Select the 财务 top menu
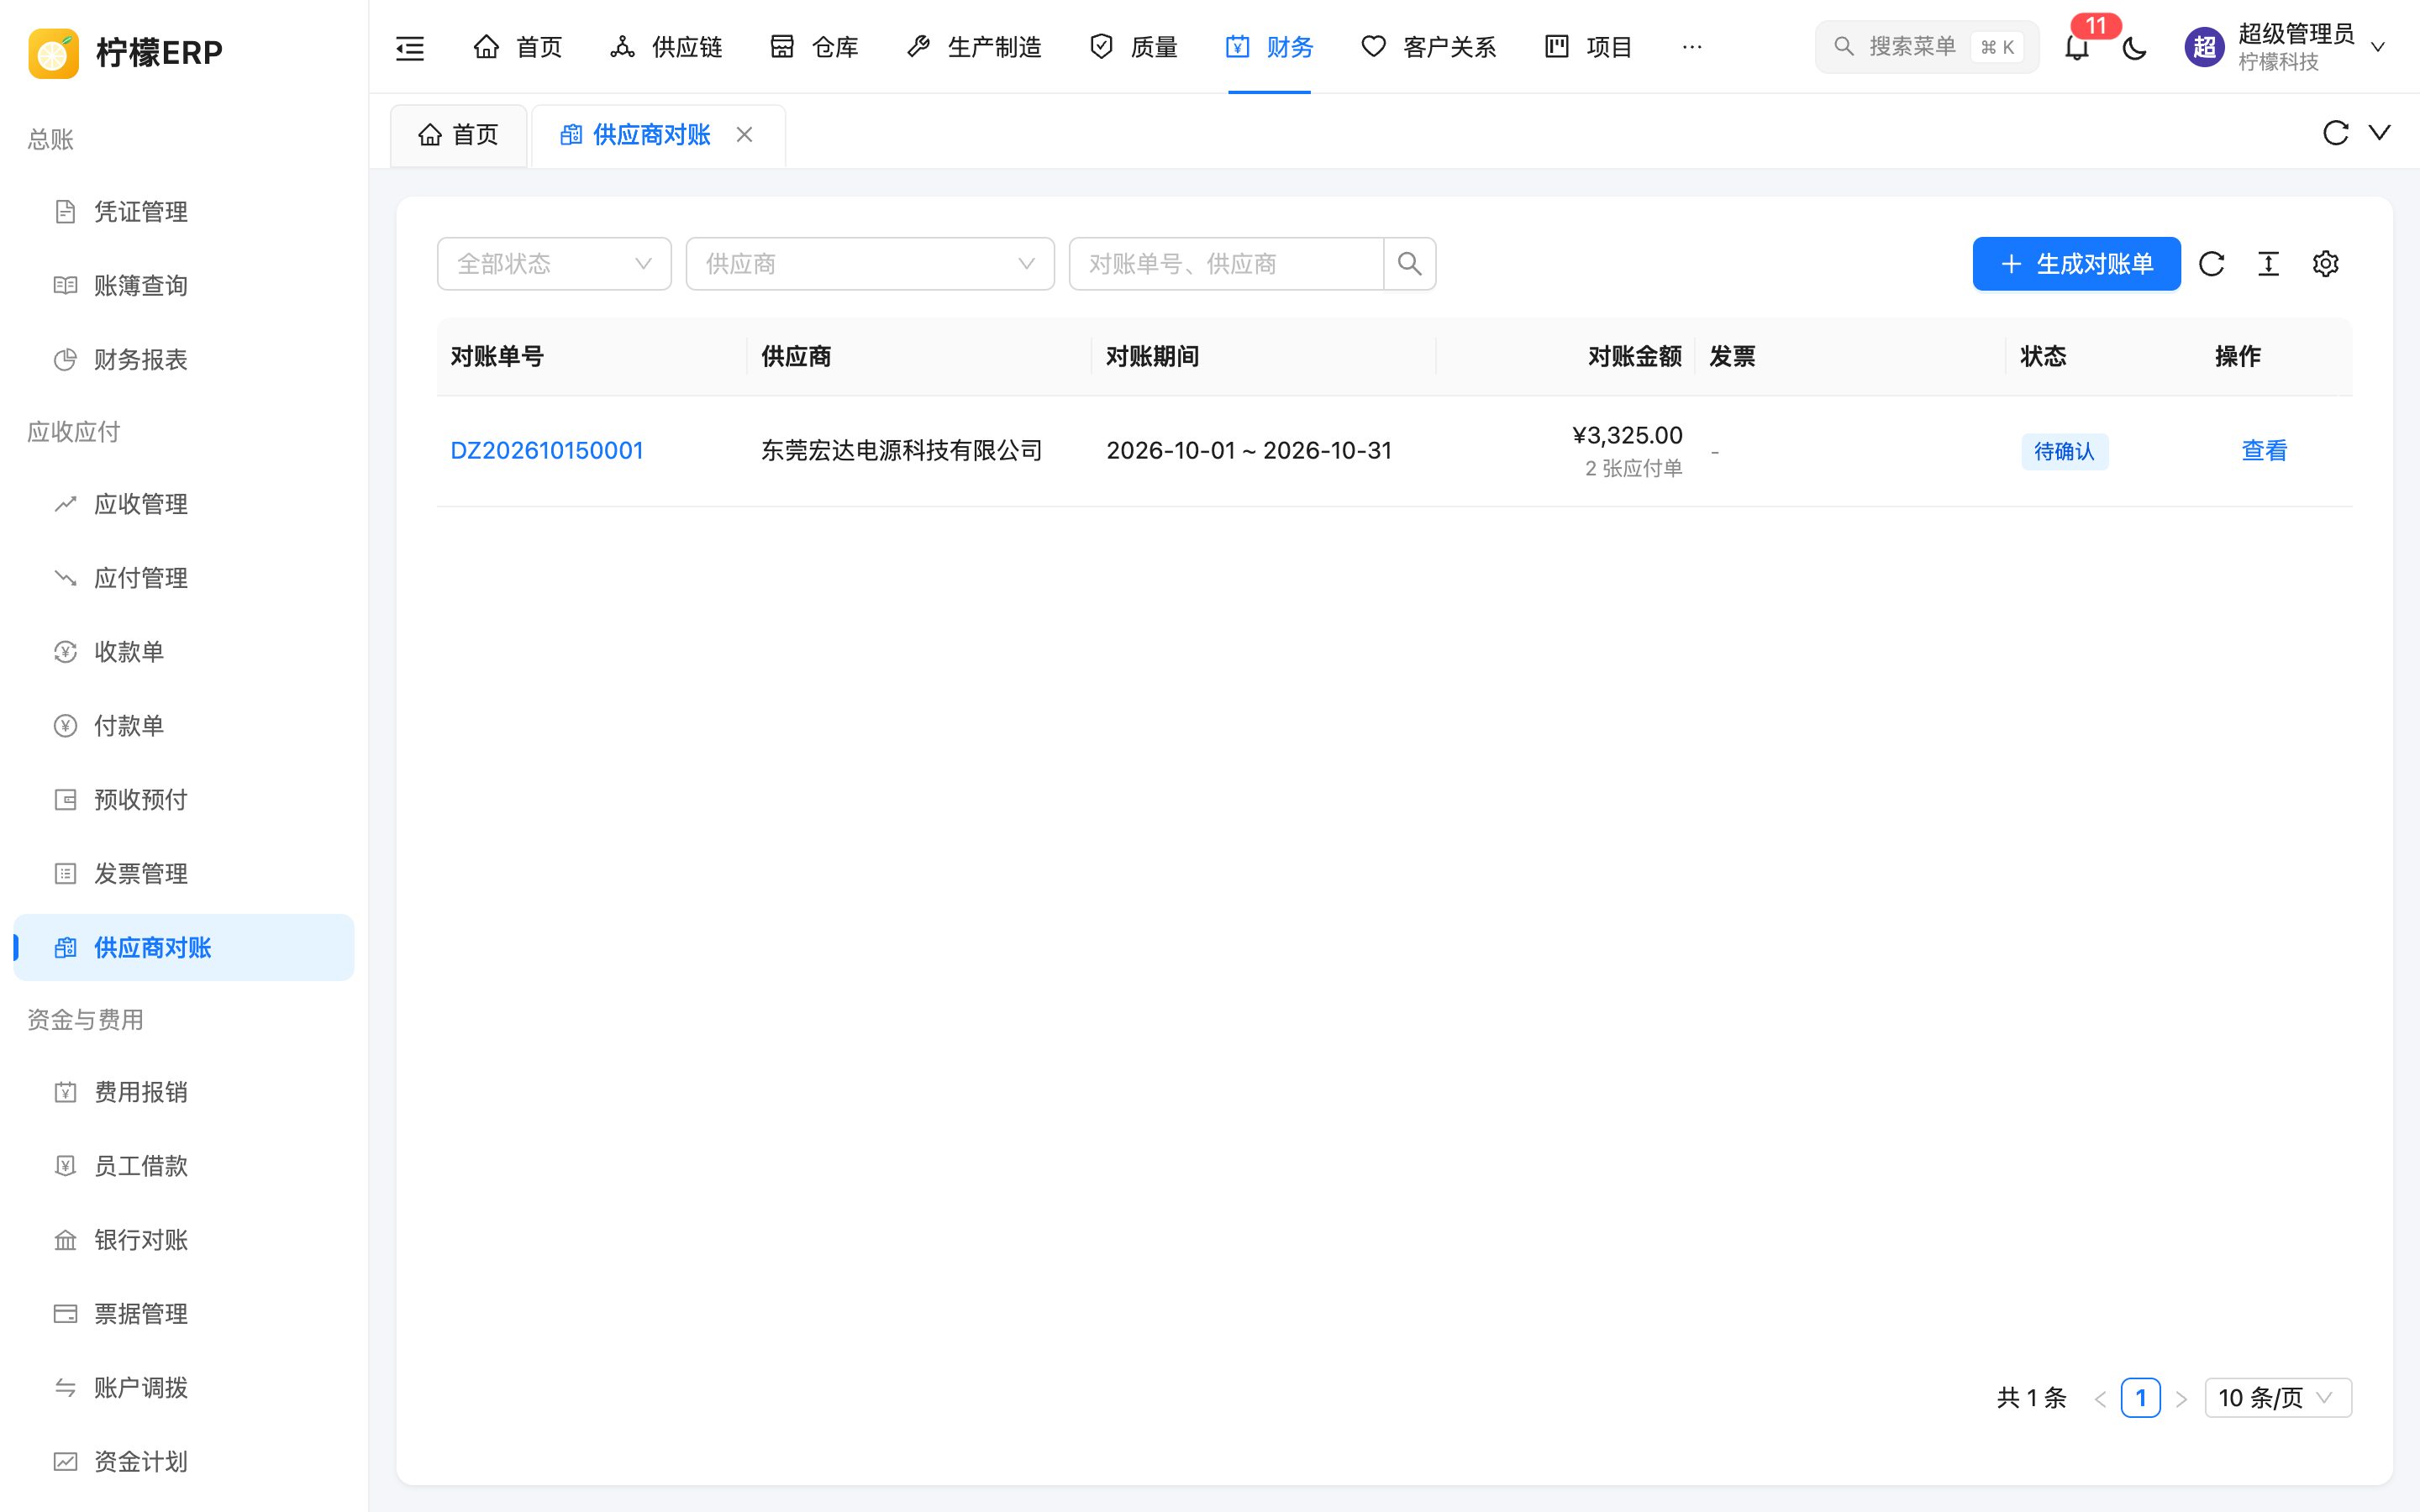2420x1512 pixels. click(1269, 47)
